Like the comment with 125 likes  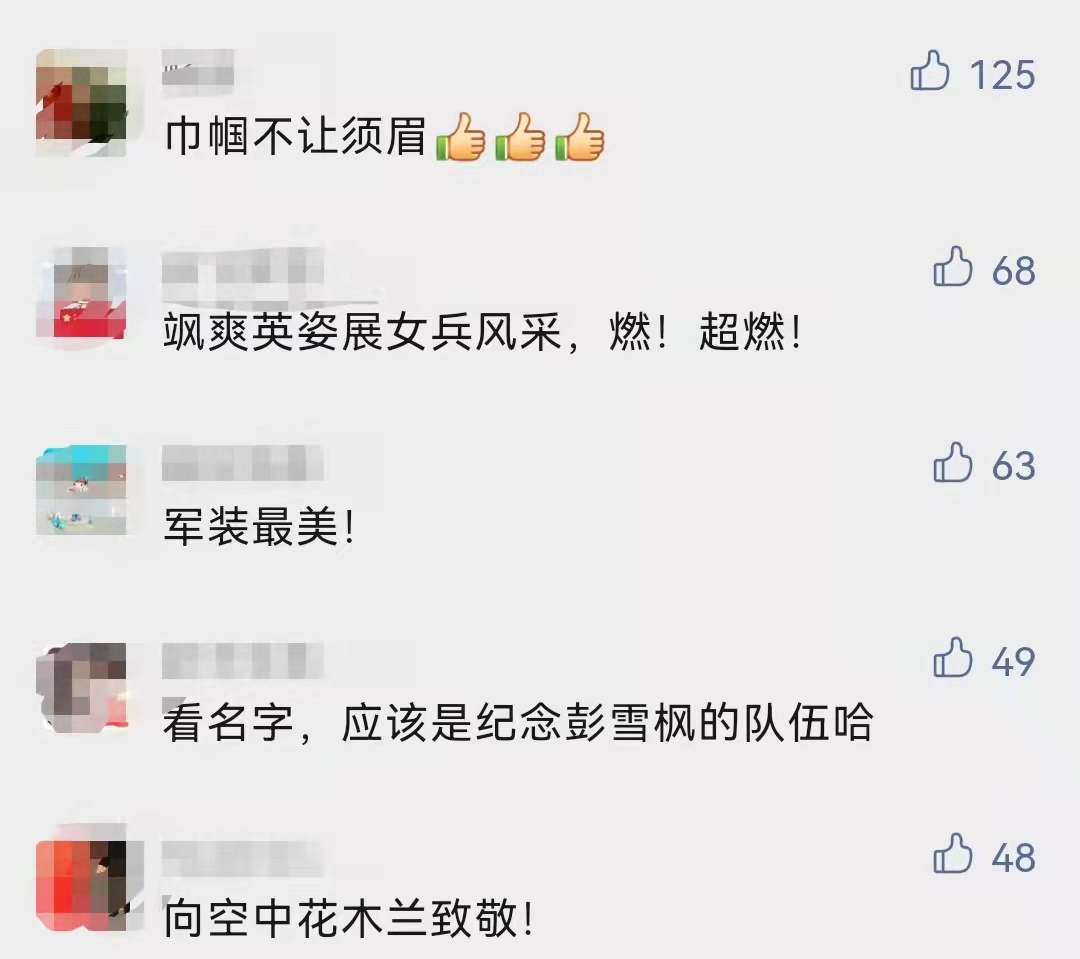tap(930, 71)
